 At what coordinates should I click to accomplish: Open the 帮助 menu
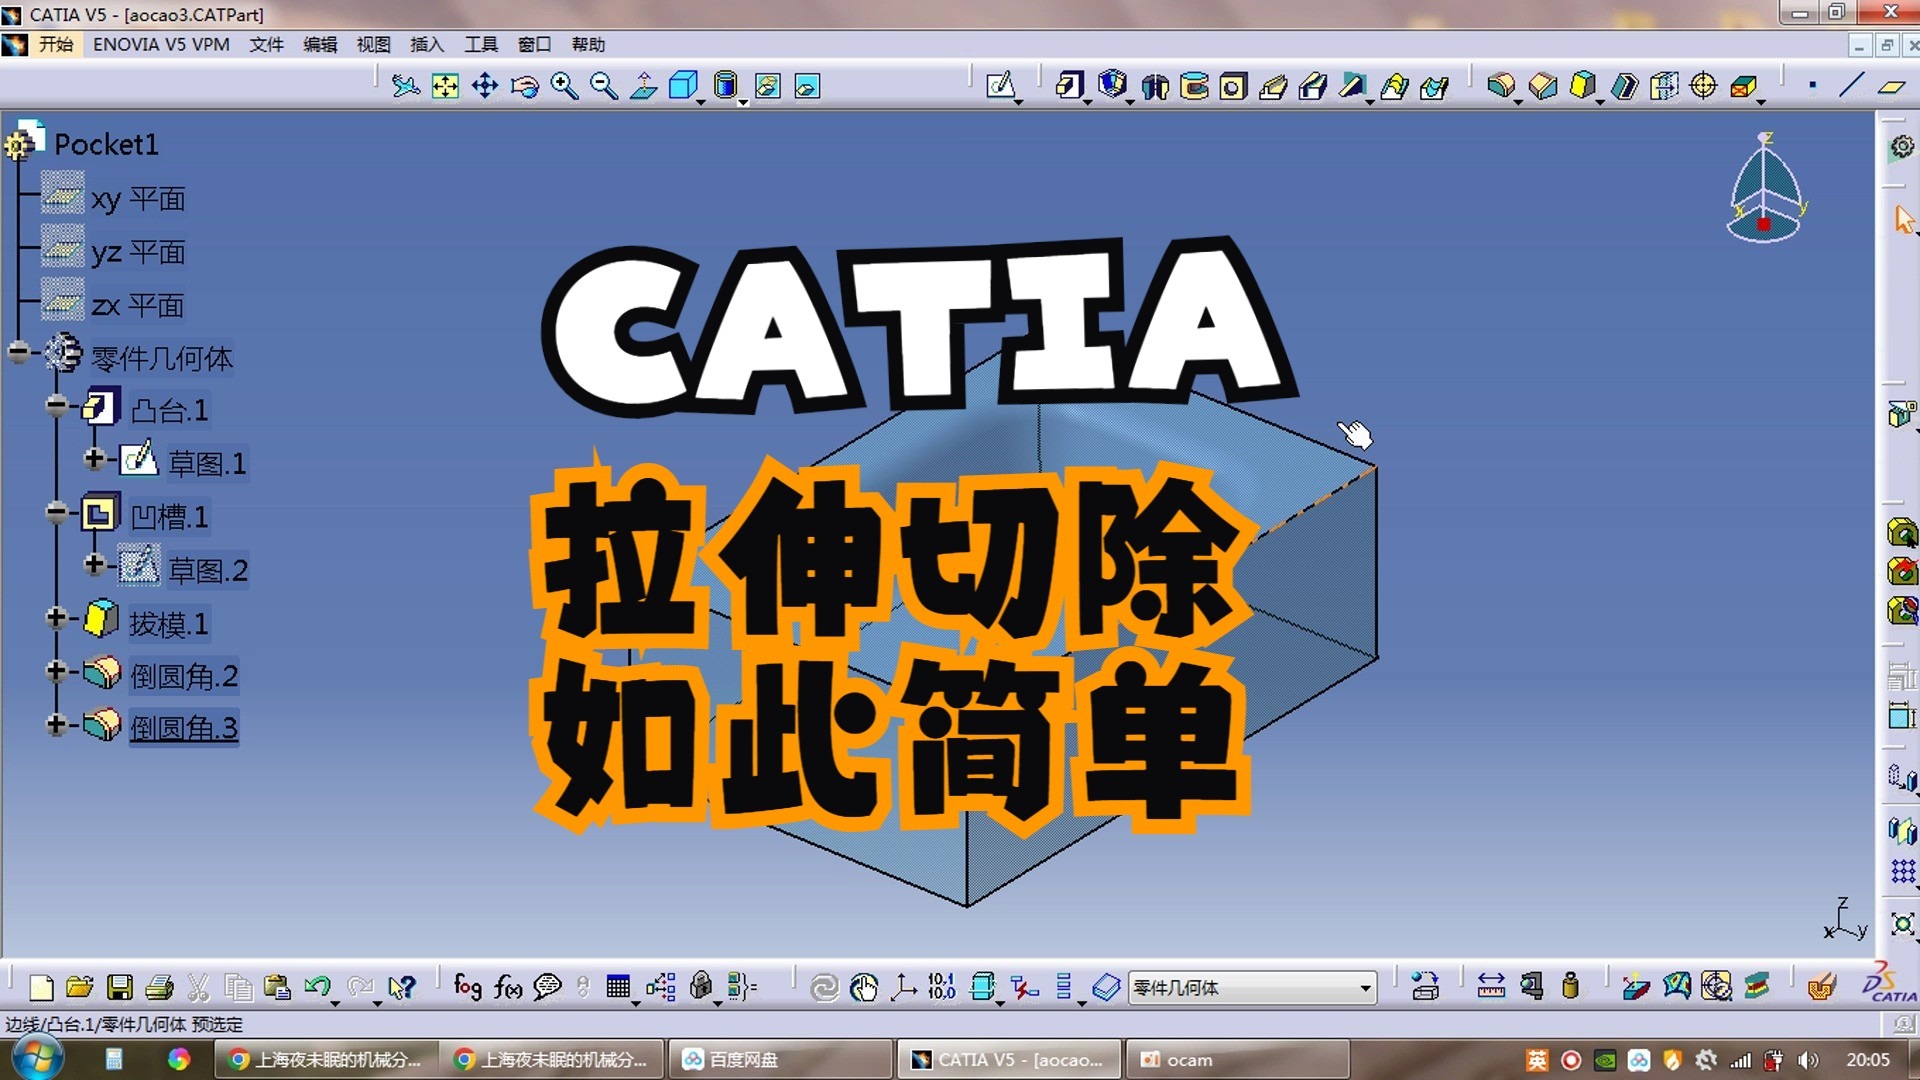[x=588, y=44]
